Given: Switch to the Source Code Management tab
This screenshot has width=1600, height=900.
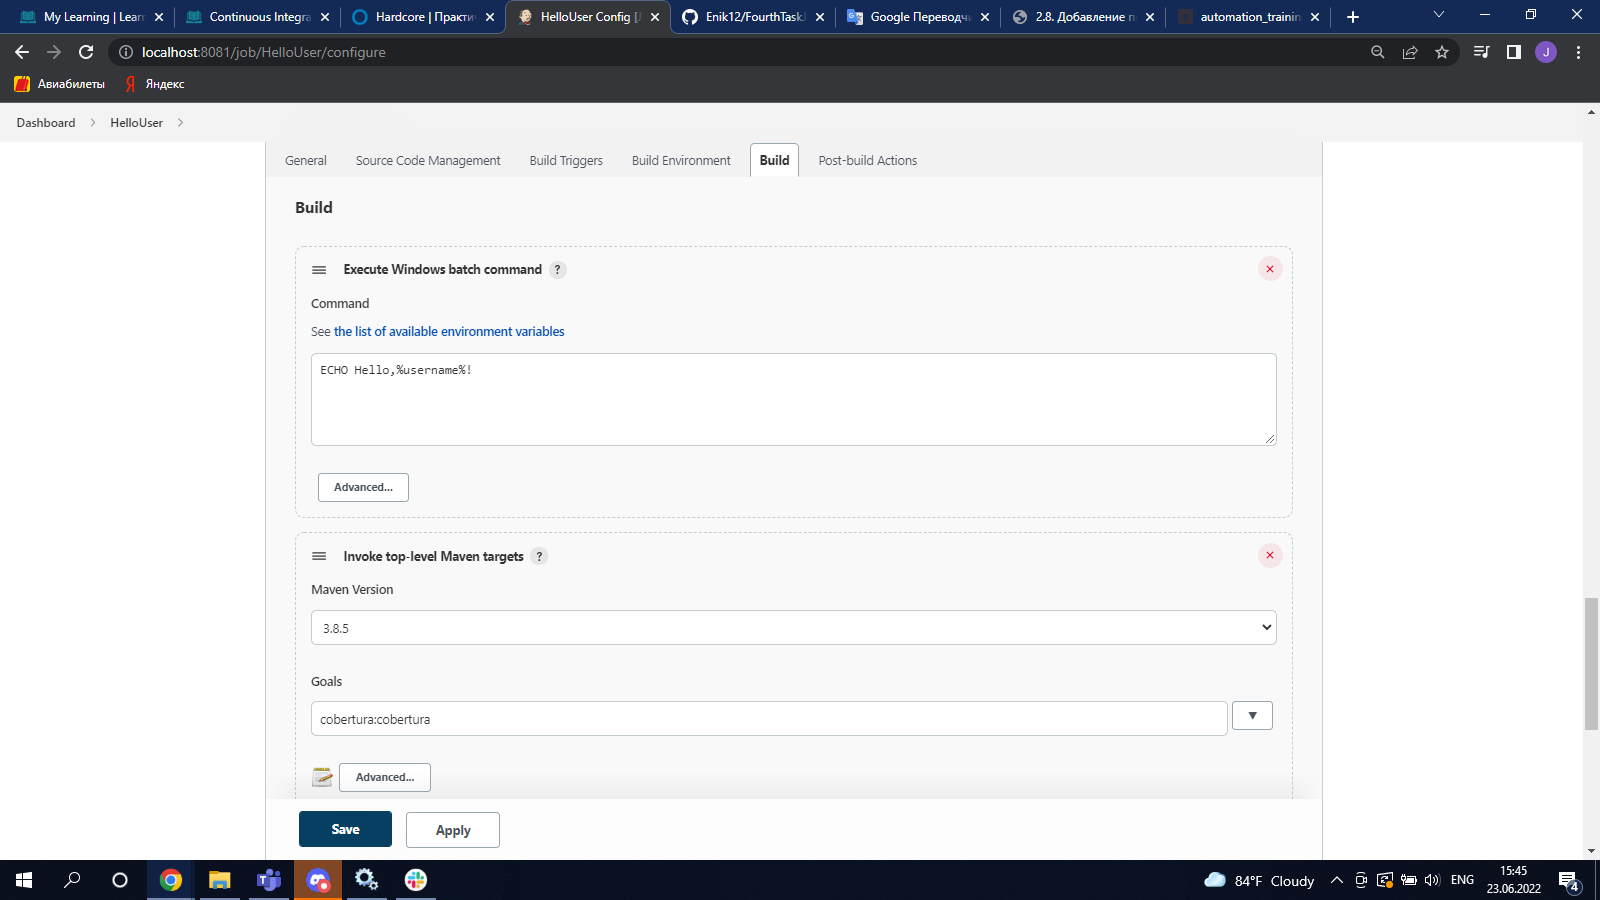Looking at the screenshot, I should 428,161.
